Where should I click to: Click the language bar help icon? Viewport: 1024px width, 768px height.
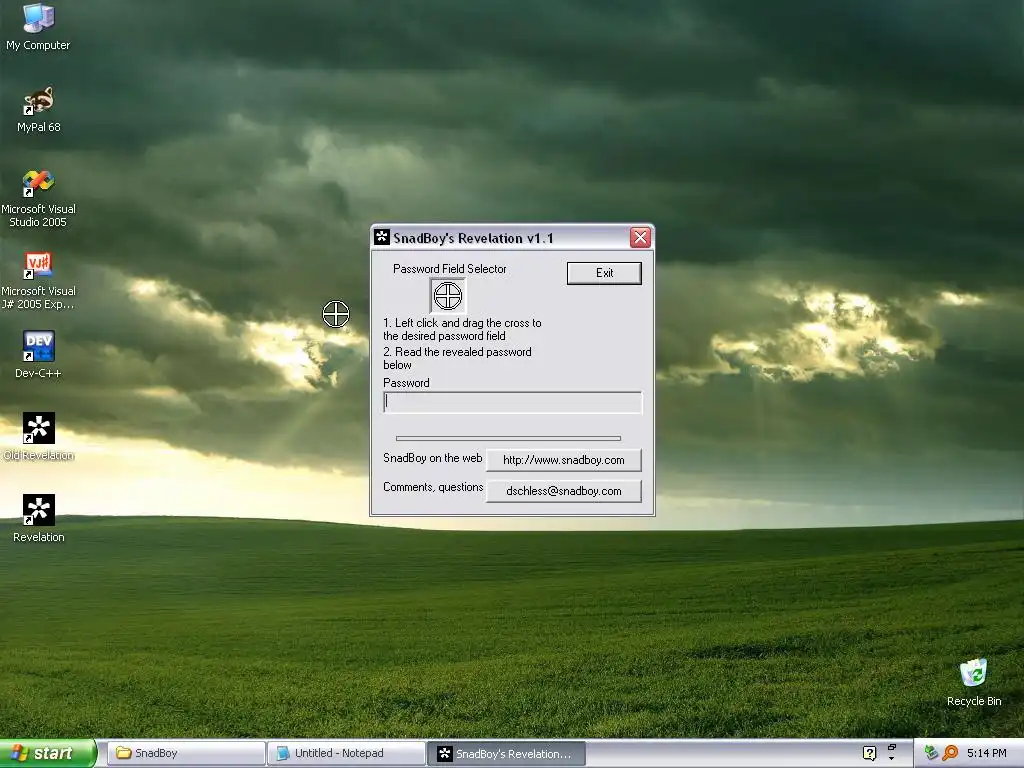pyautogui.click(x=869, y=753)
